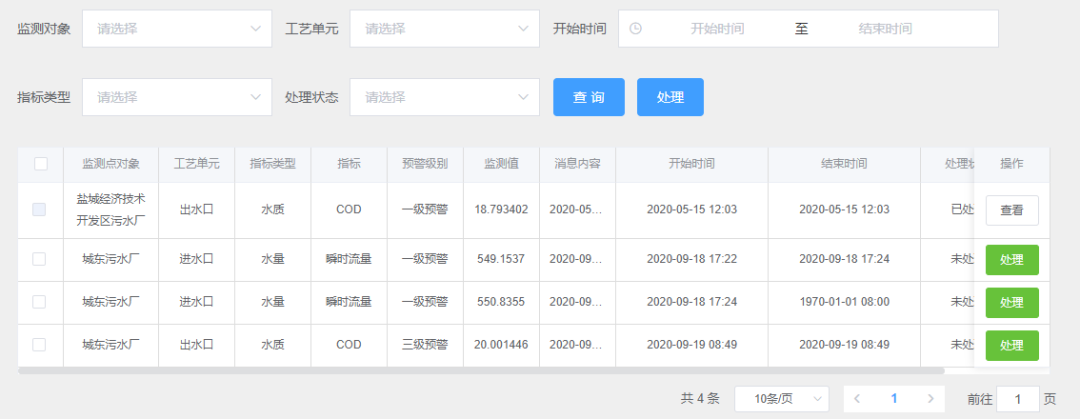Image resolution: width=1080 pixels, height=419 pixels.
Task: Click the blue 处理 button beside 查询
Action: 670,97
